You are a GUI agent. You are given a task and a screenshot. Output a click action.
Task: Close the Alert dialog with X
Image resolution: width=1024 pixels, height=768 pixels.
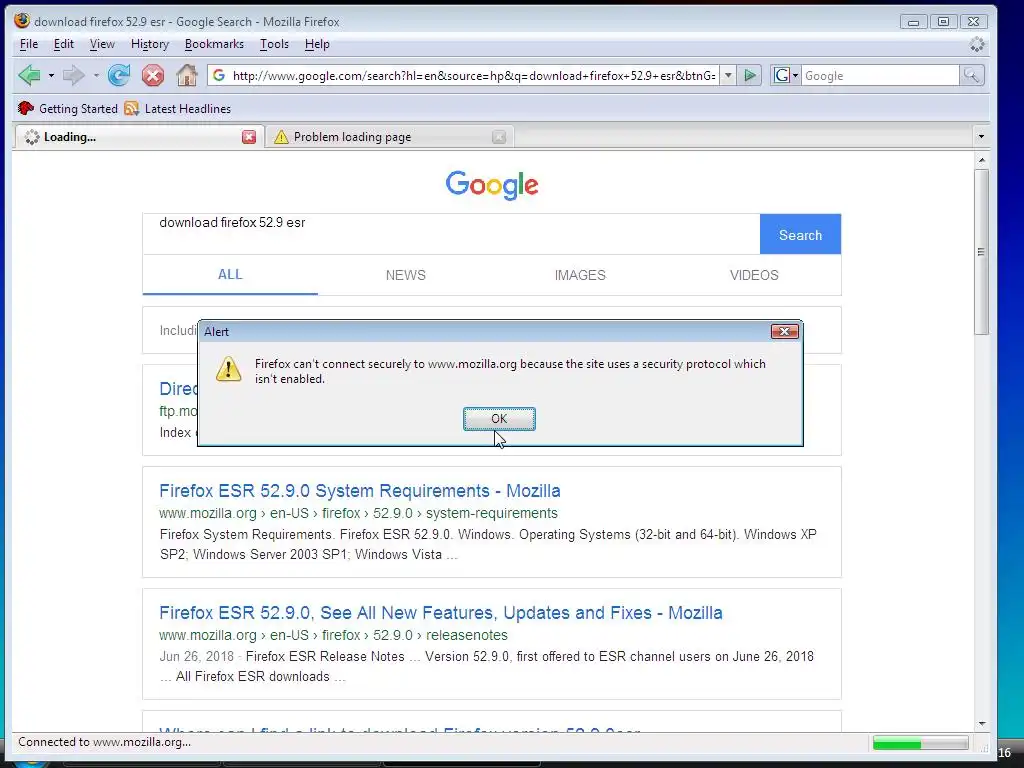[x=784, y=332]
